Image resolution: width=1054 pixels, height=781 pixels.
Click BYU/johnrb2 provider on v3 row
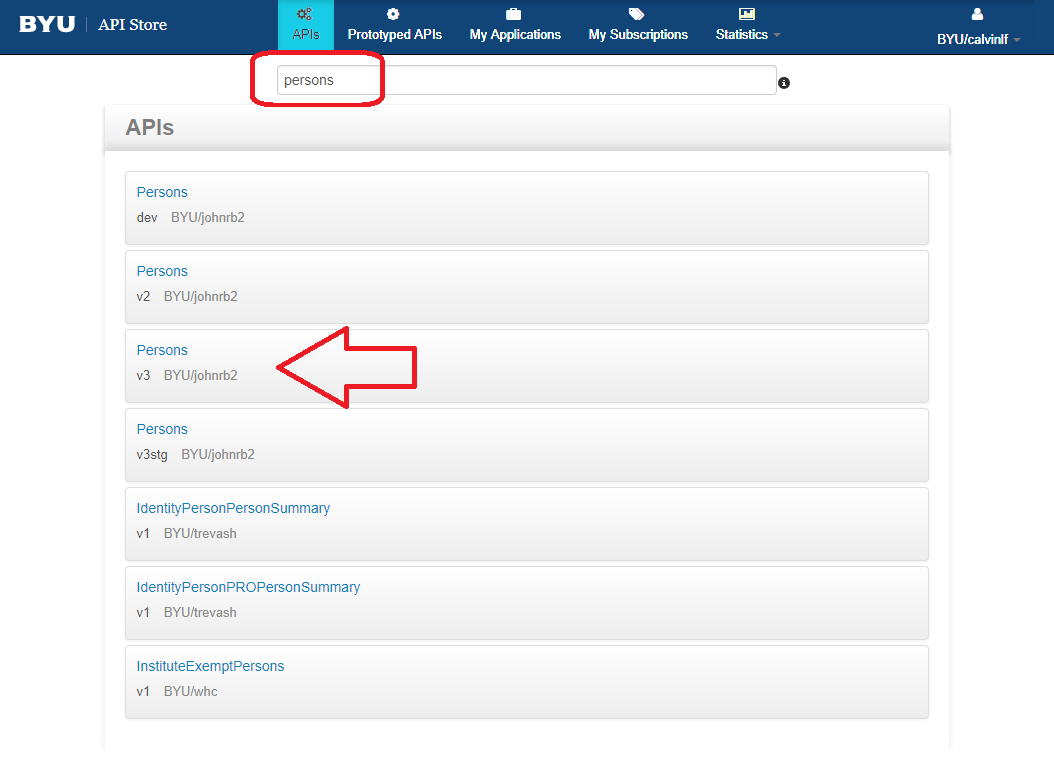coord(200,375)
